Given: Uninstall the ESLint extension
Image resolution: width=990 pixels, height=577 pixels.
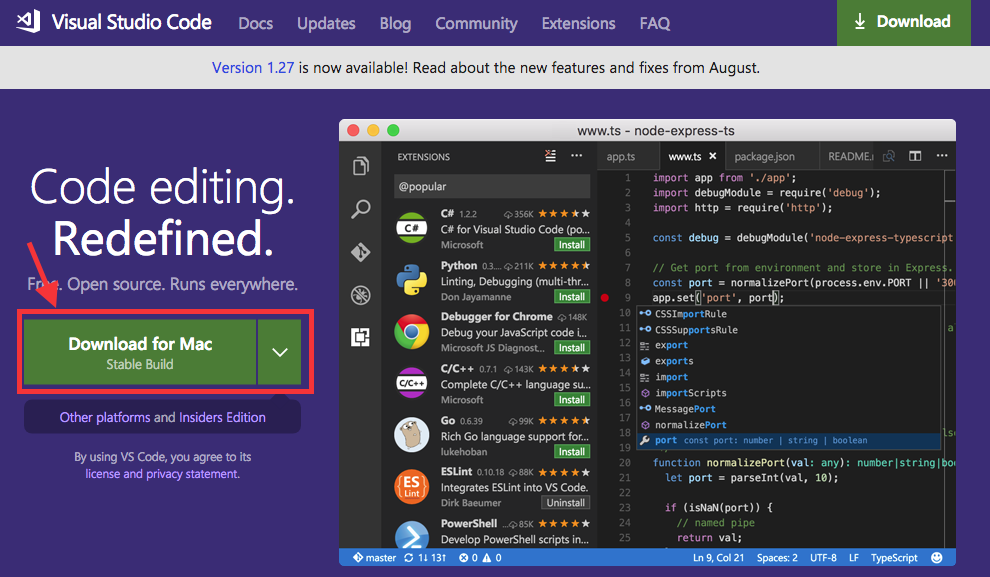Looking at the screenshot, I should coord(565,502).
